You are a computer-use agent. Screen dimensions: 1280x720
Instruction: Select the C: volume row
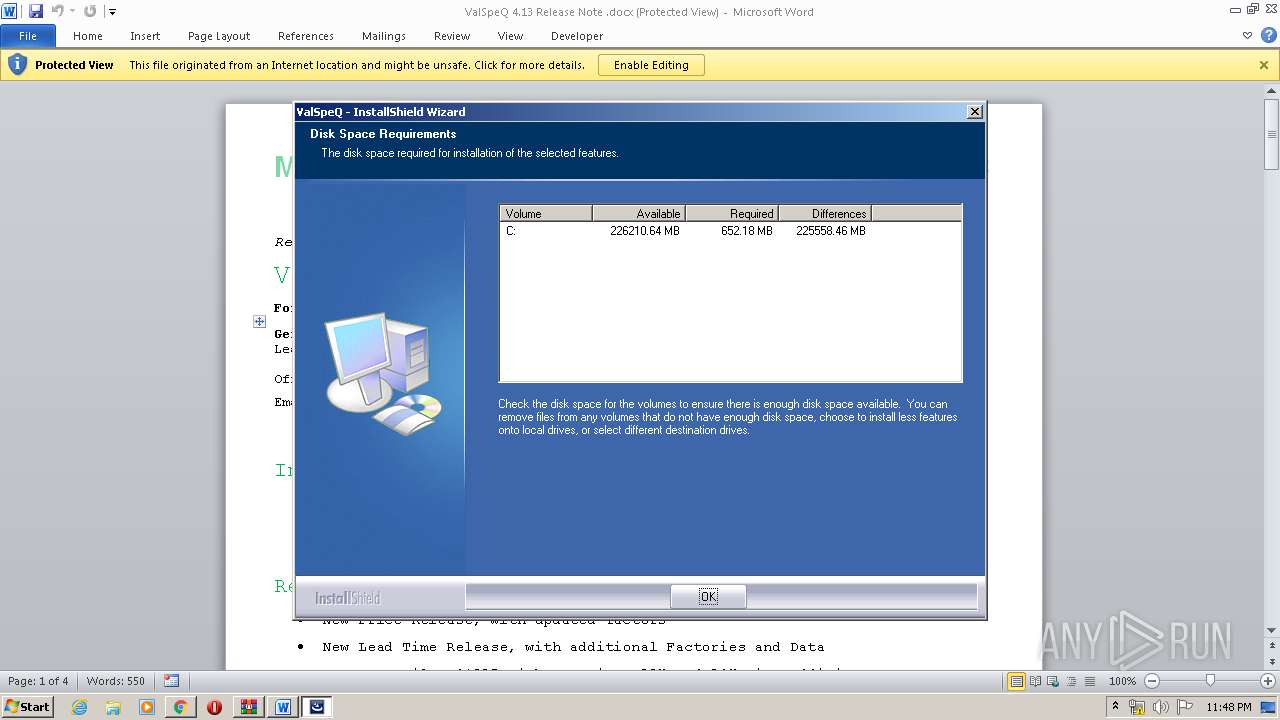click(730, 231)
